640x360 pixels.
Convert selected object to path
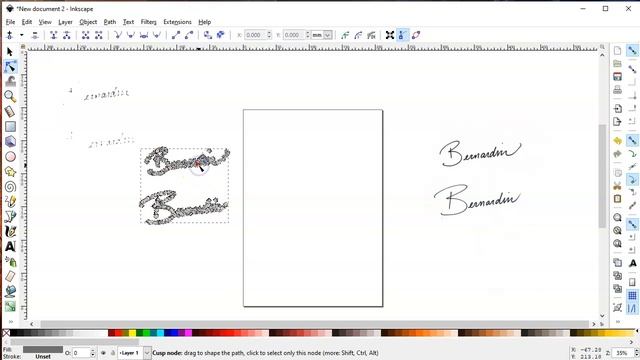[x=208, y=35]
